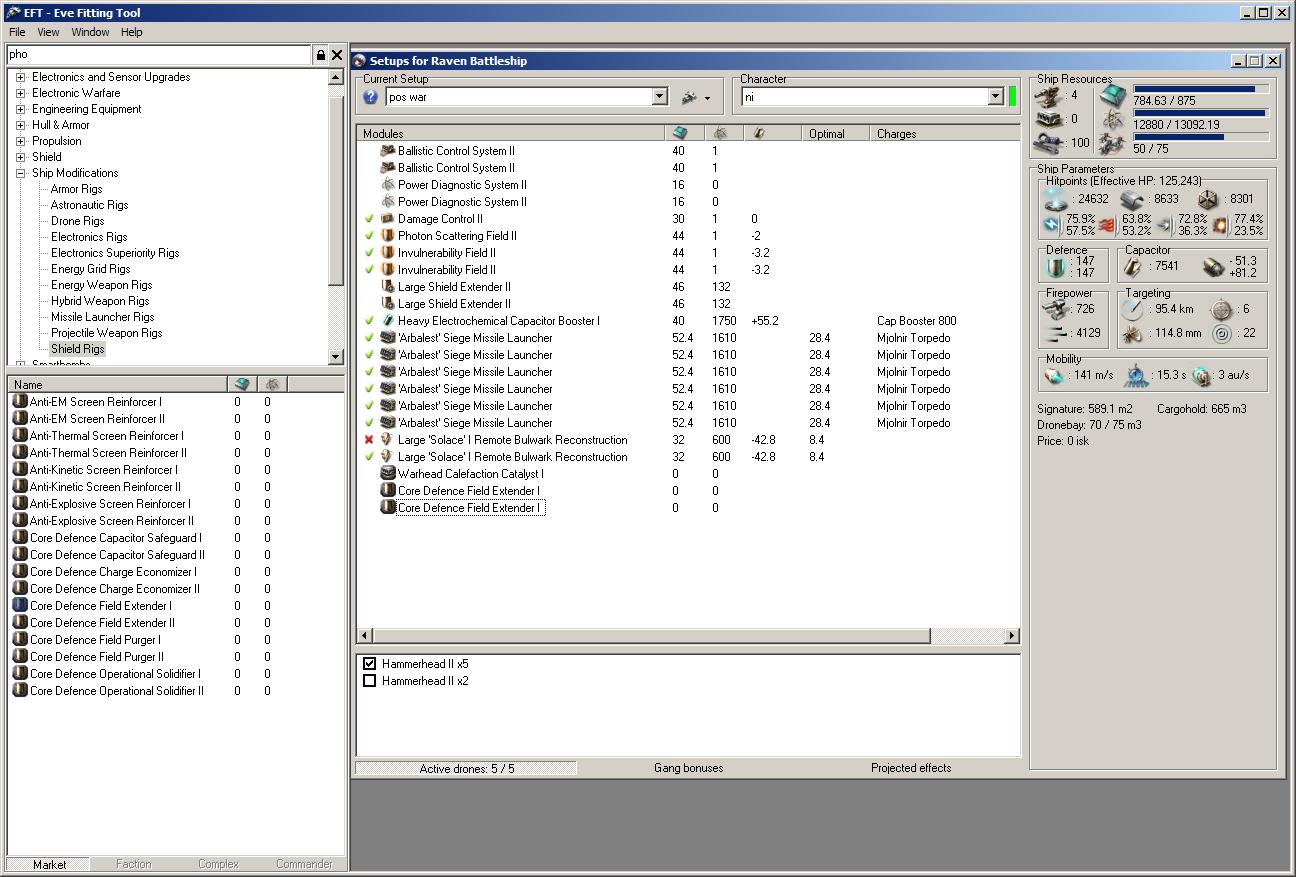This screenshot has height=877, width=1296.
Task: Toggle the Photon Scattering Field II state checkmark
Action: (369, 236)
